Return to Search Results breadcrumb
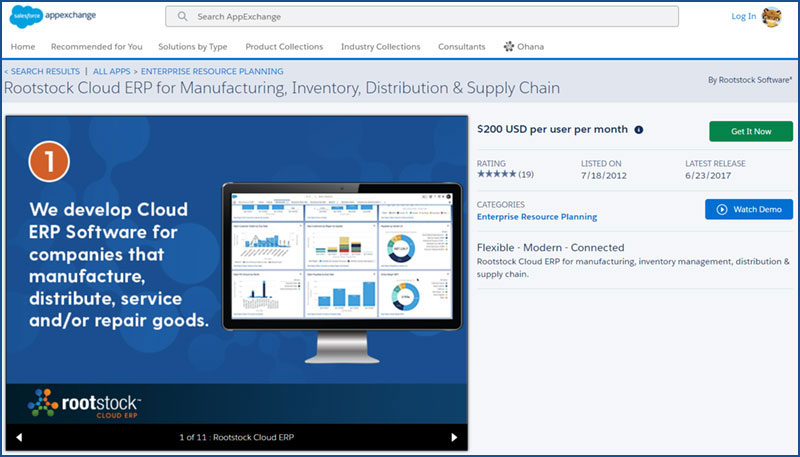 42,71
